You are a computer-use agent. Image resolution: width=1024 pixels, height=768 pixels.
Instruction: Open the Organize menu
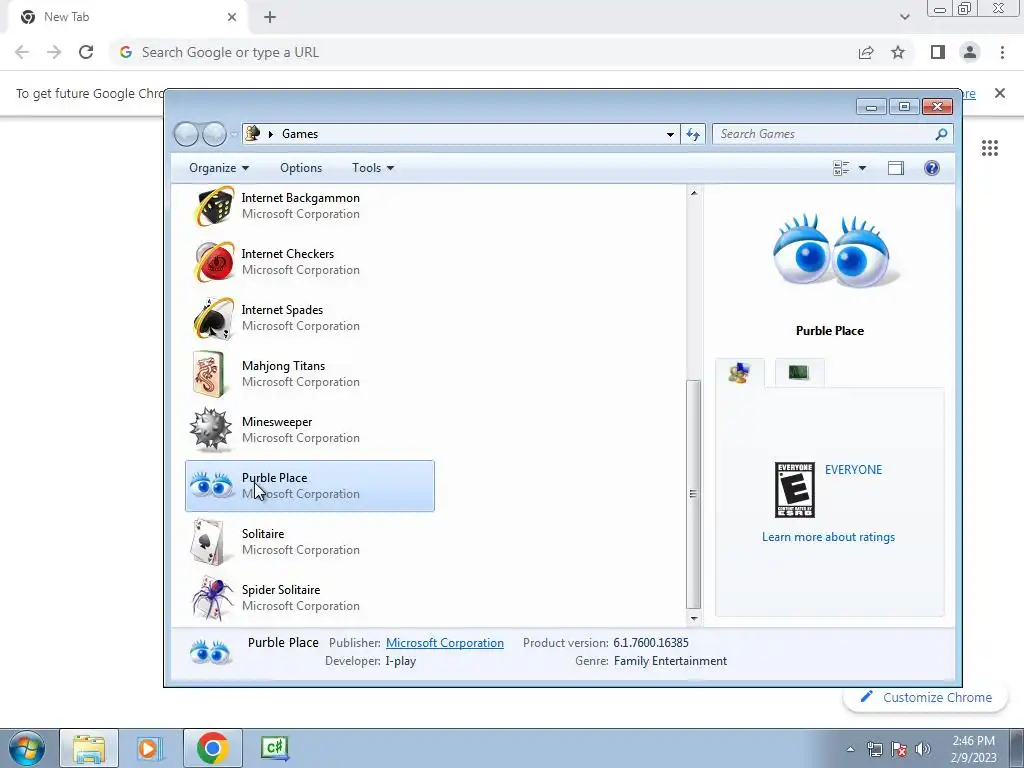(219, 168)
